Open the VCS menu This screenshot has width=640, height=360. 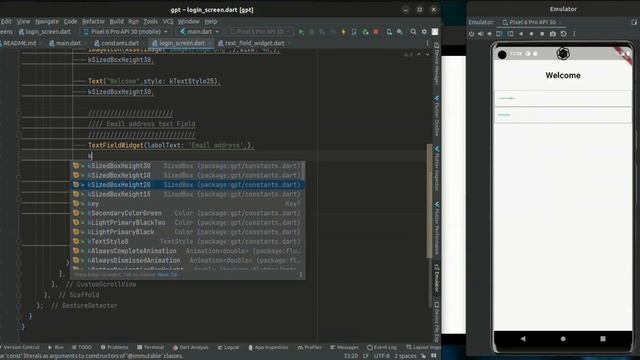coord(168,21)
